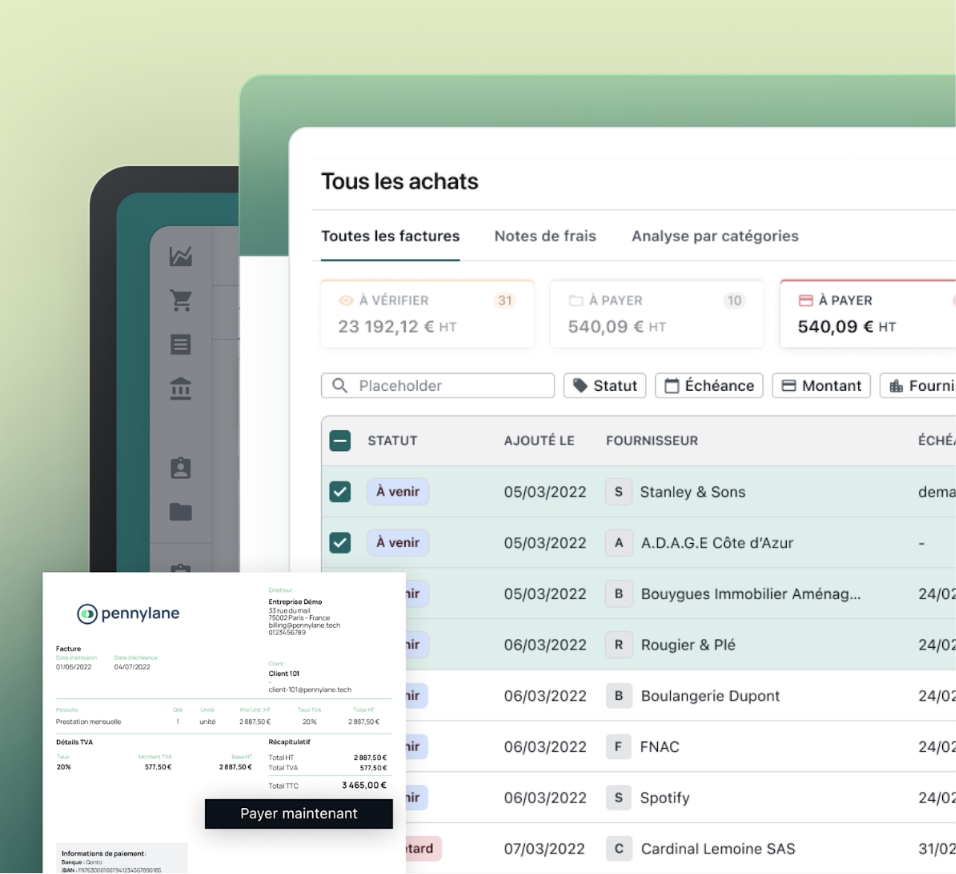Switch to the Notes de frais tab
The height and width of the screenshot is (874, 956).
(545, 237)
